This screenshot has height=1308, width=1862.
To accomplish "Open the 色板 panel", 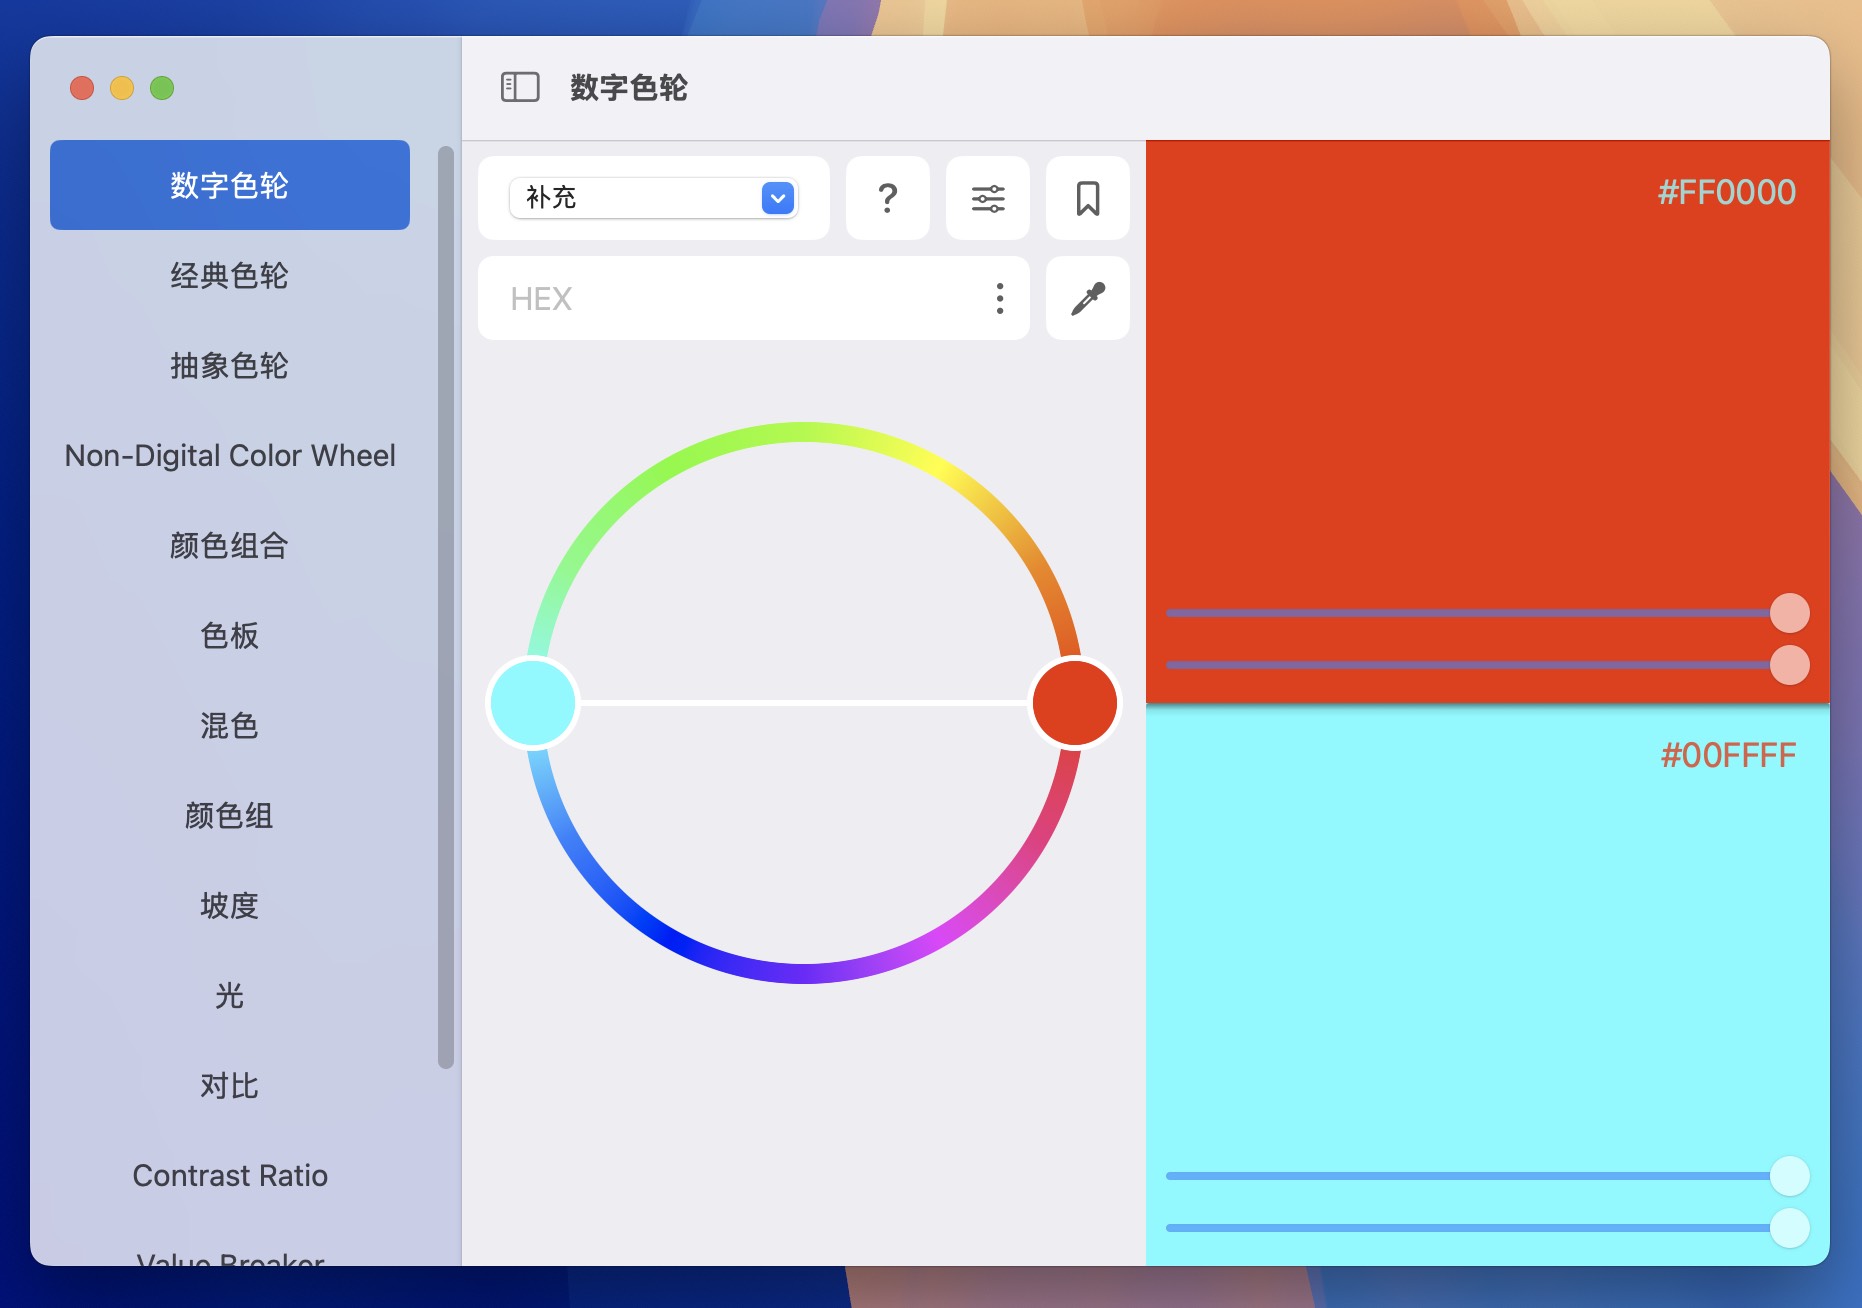I will tap(229, 636).
